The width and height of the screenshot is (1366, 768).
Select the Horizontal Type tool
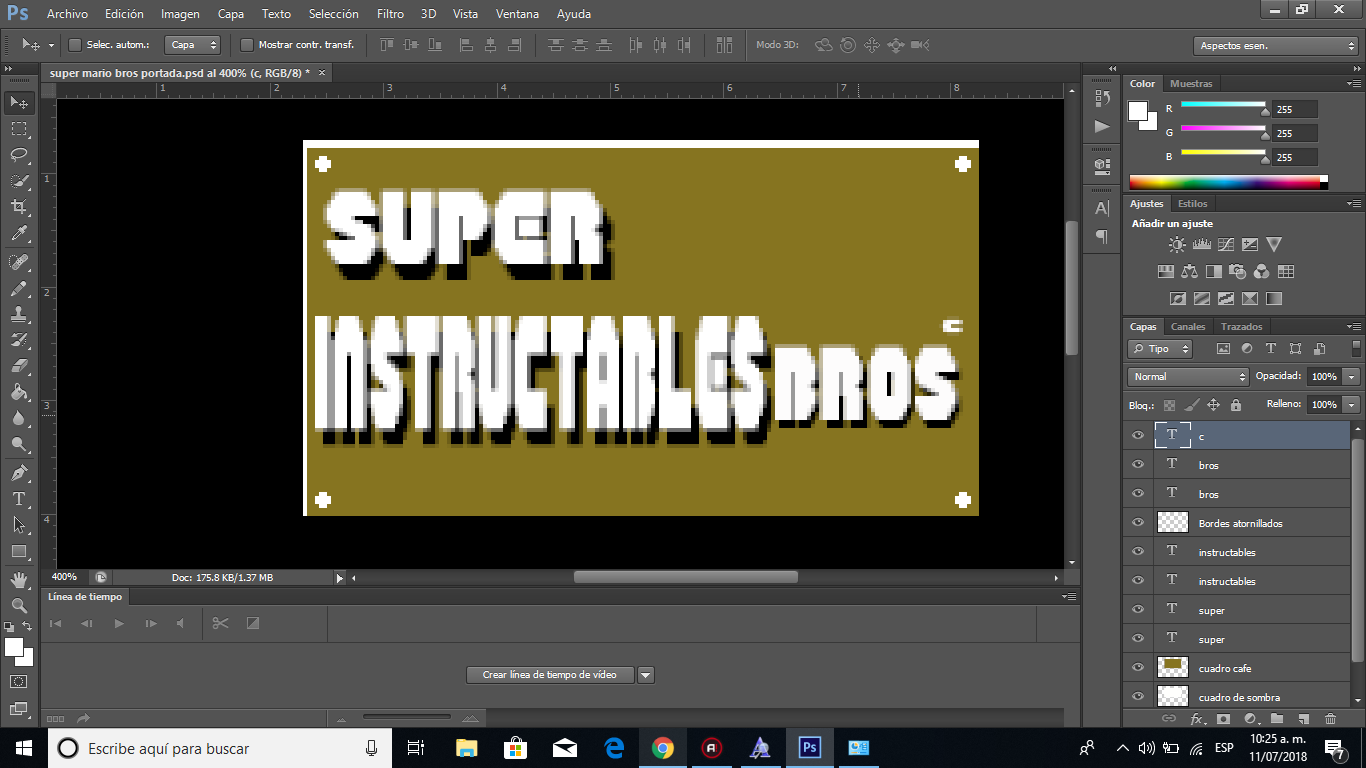point(18,498)
